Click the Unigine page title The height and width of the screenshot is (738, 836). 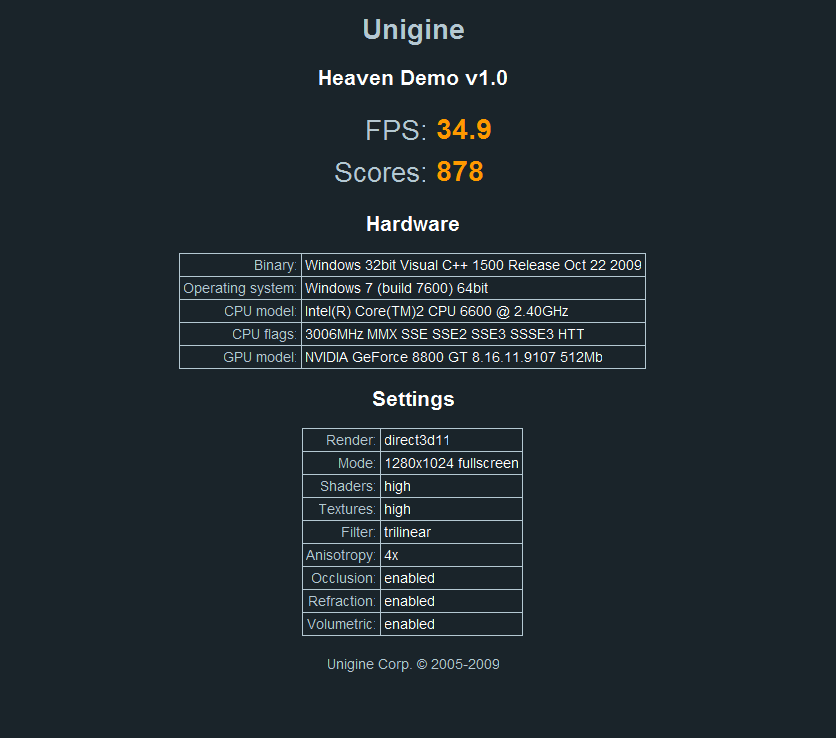coord(413,30)
